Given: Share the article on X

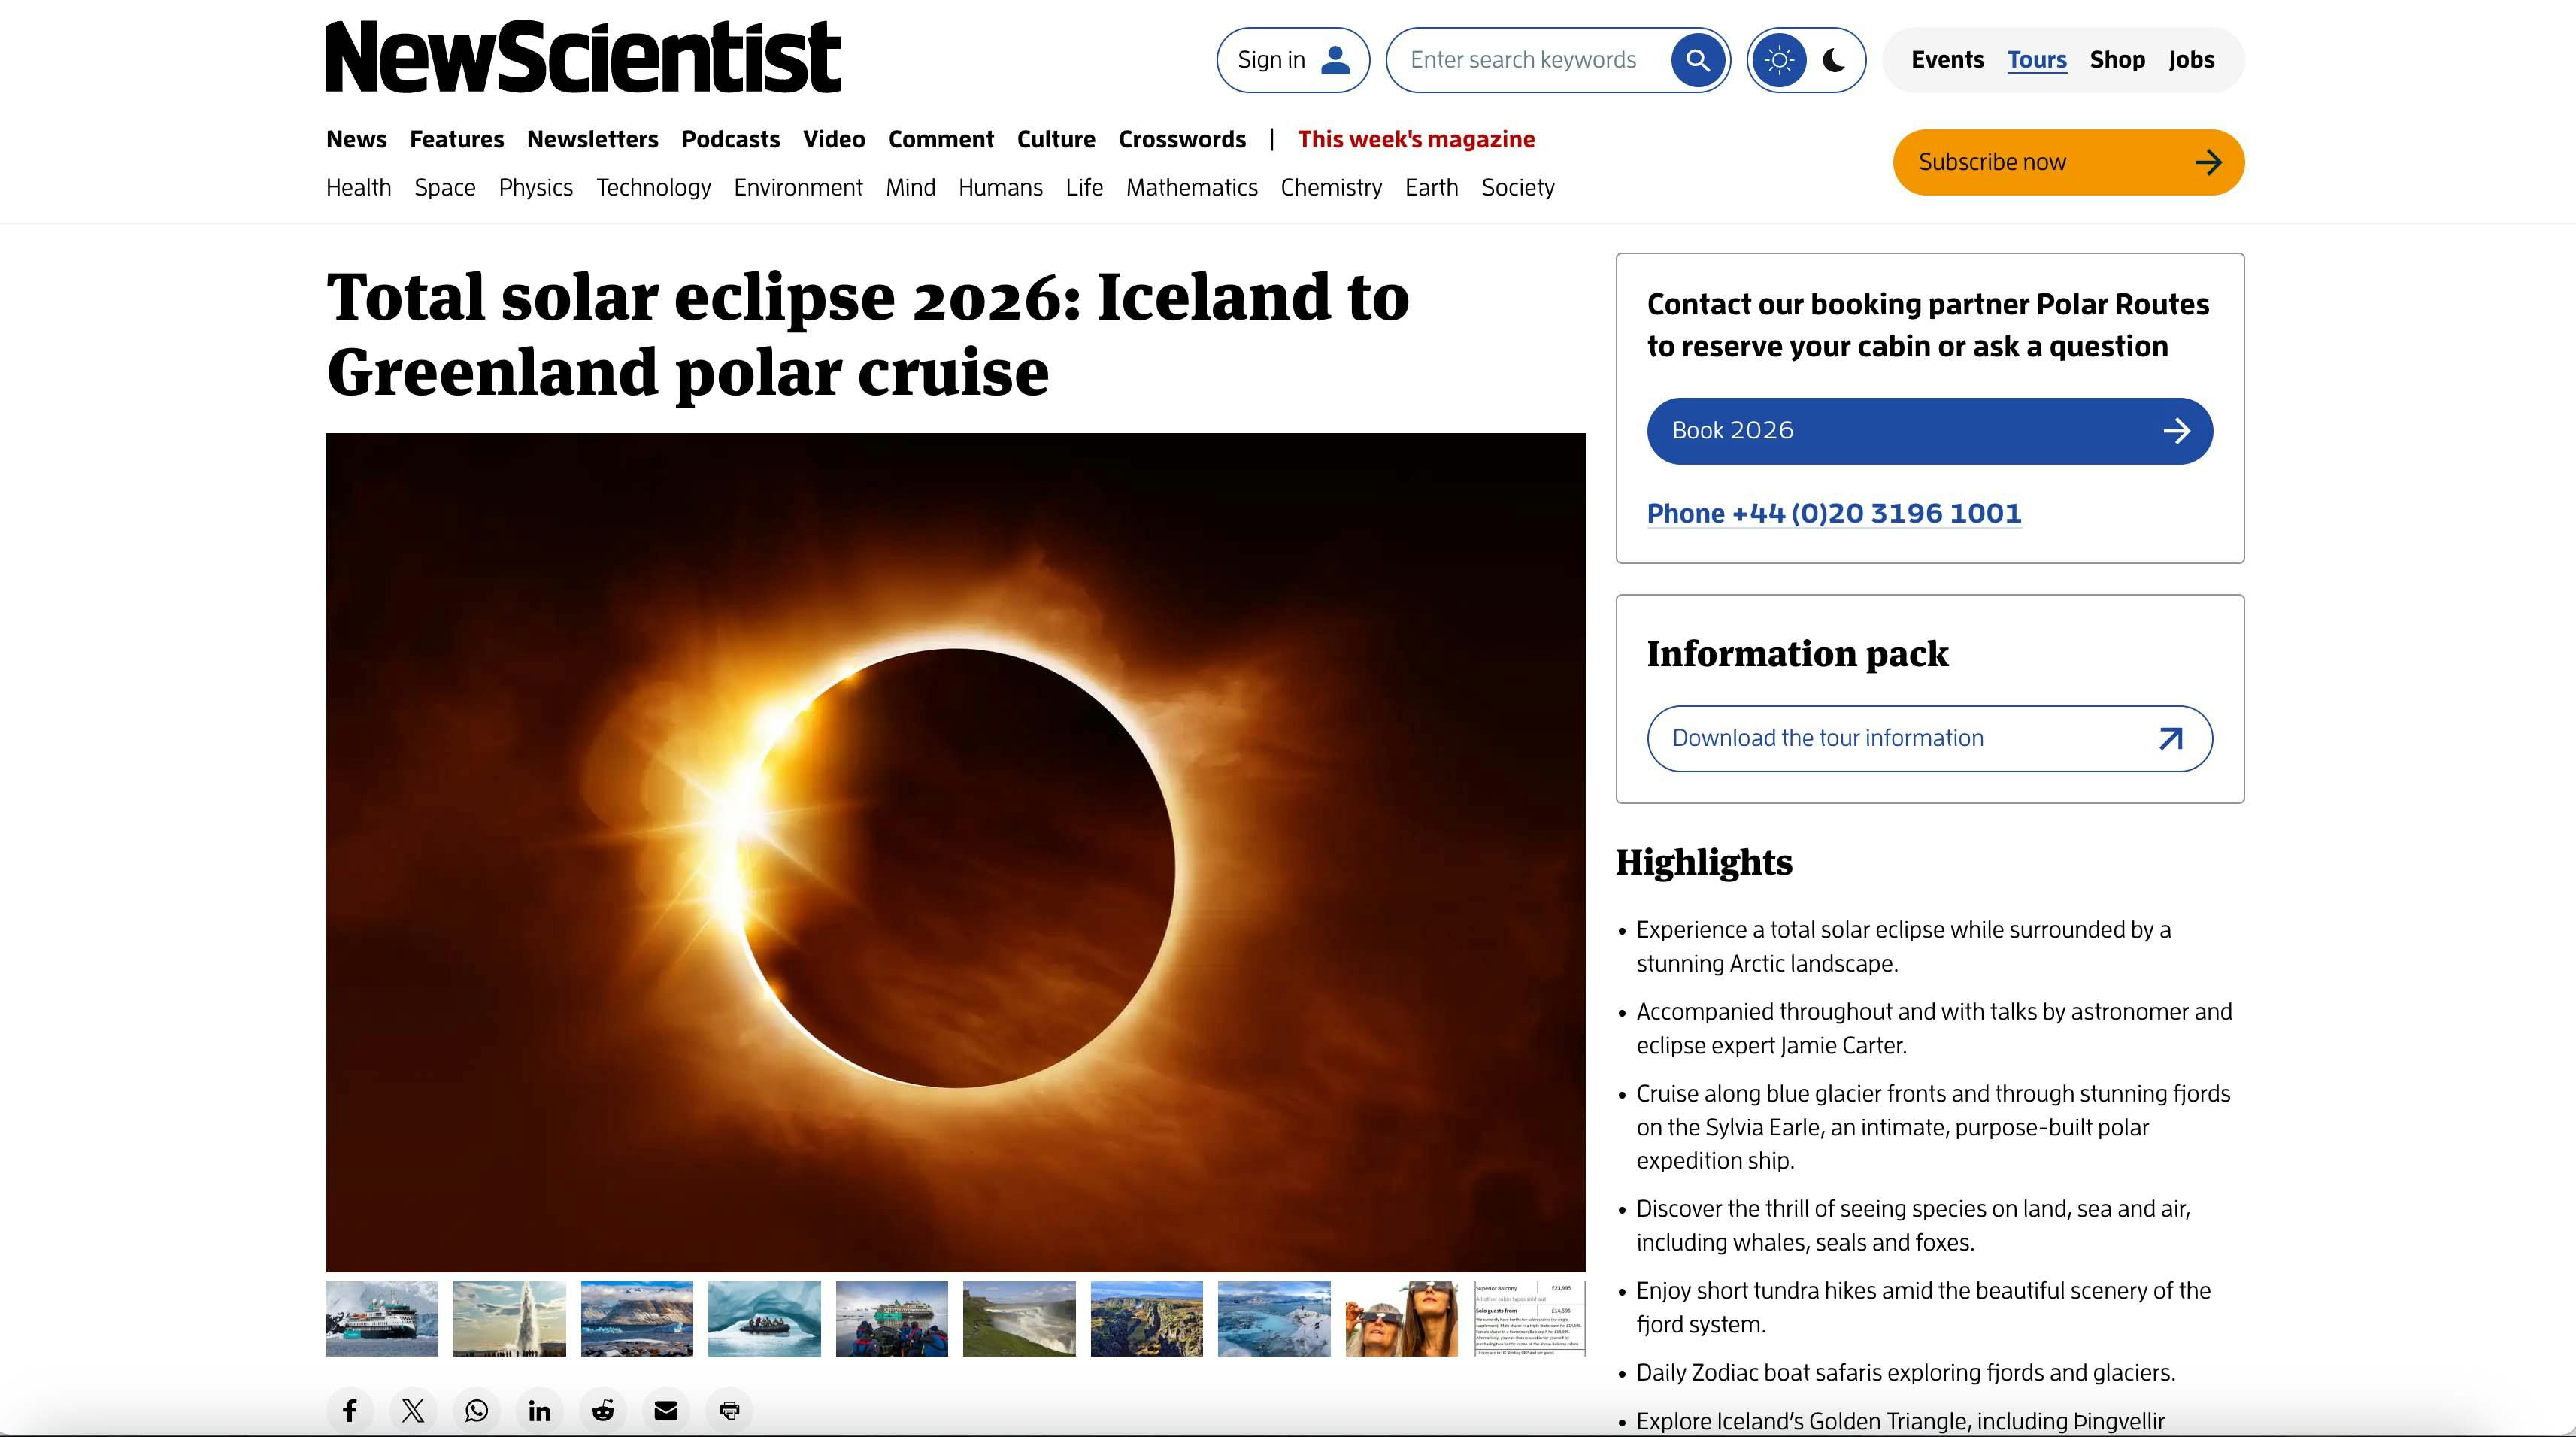Looking at the screenshot, I should (x=412, y=1410).
